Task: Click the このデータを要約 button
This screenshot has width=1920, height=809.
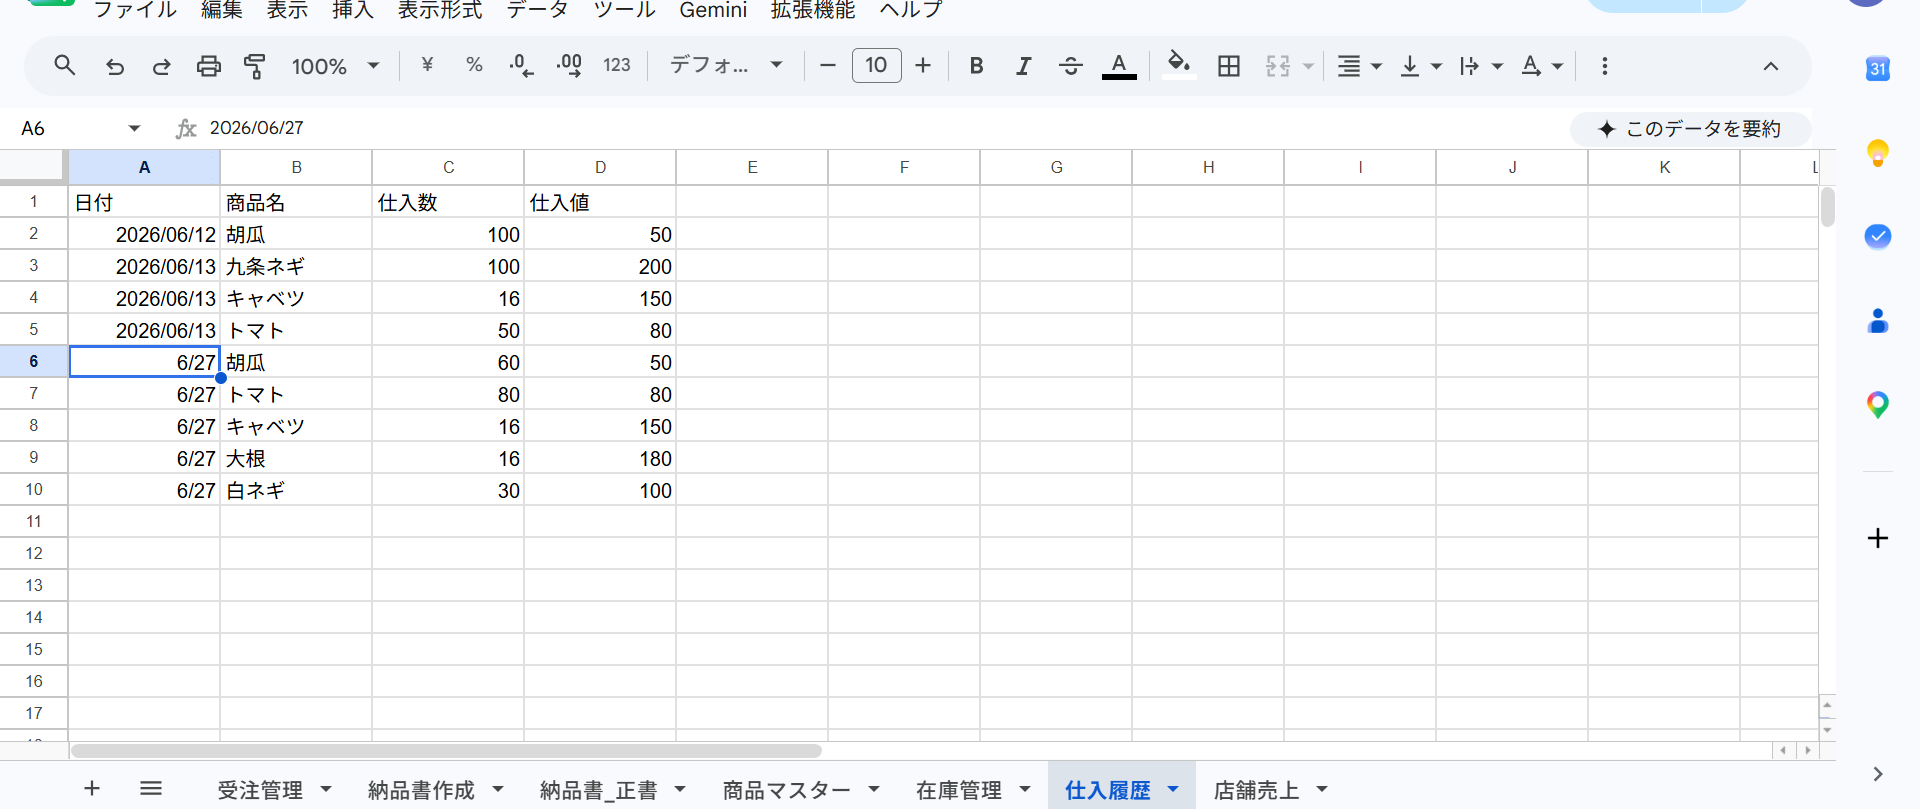Action: click(1690, 129)
